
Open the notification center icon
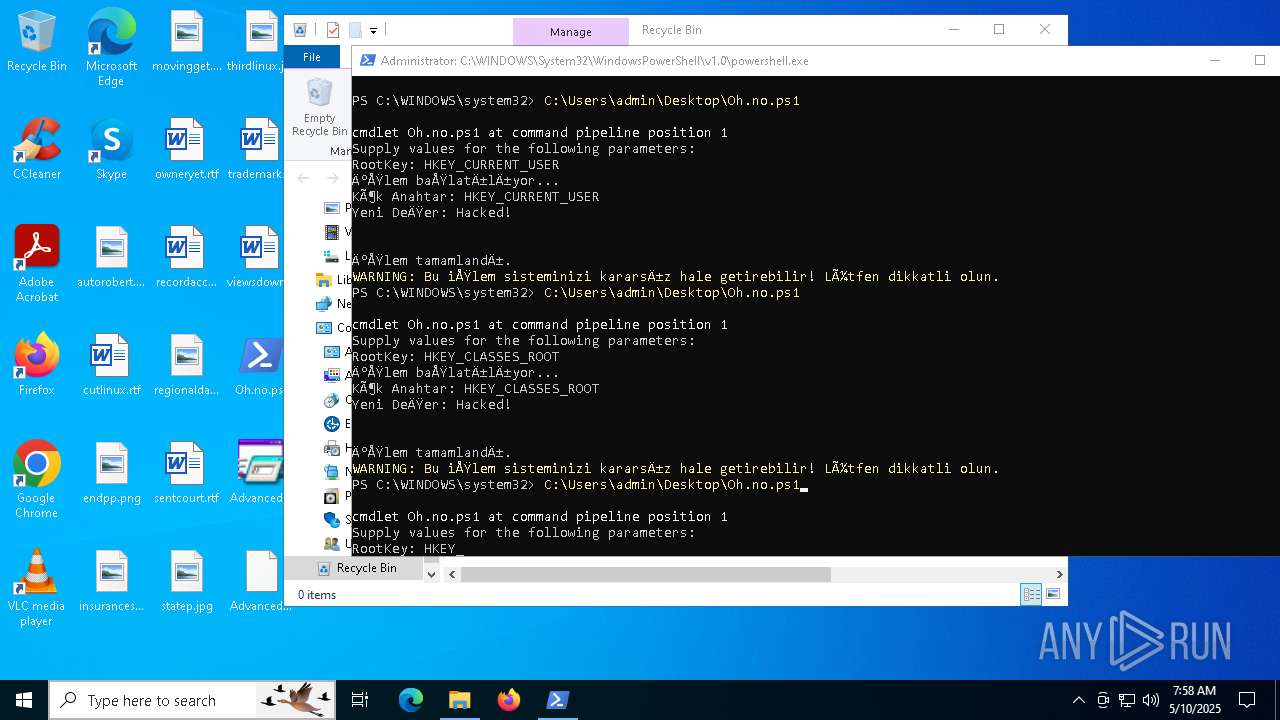tap(1247, 700)
